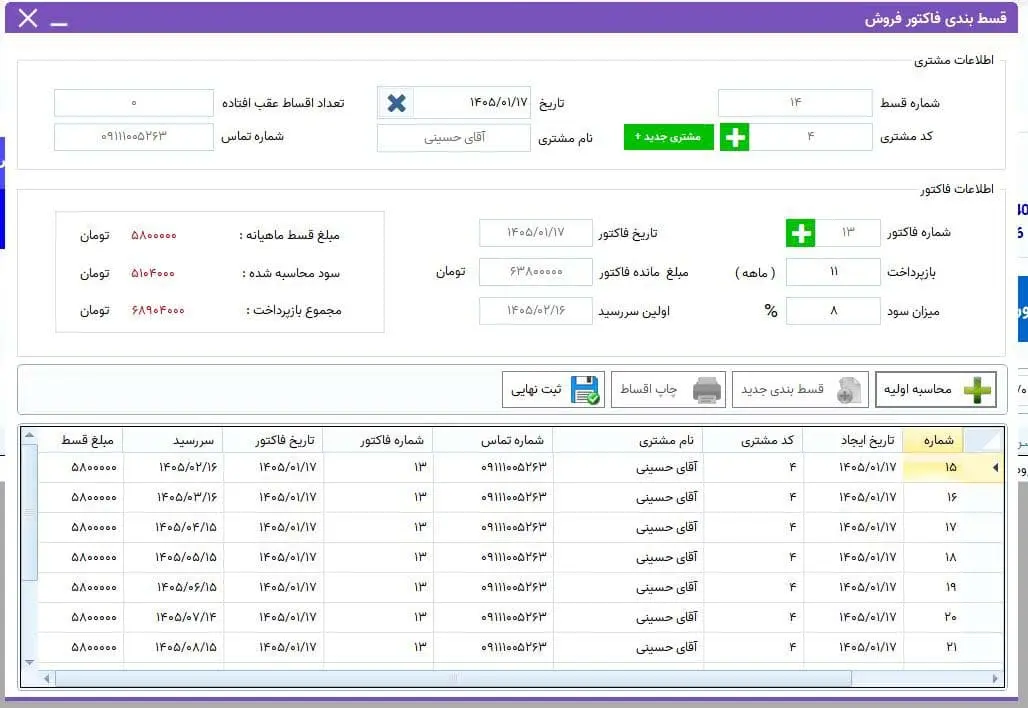
Task: Sort by سررسید column header
Action: pyautogui.click(x=173, y=441)
